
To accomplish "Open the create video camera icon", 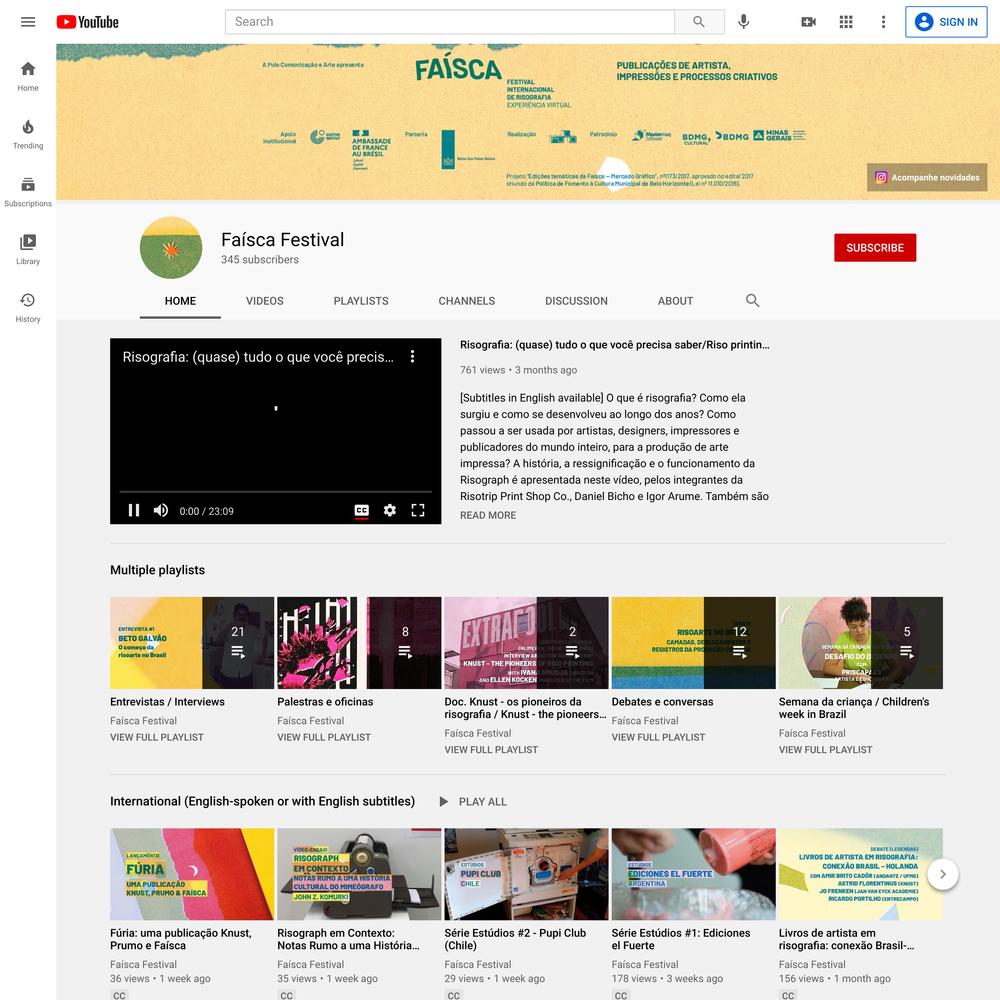I will click(809, 22).
